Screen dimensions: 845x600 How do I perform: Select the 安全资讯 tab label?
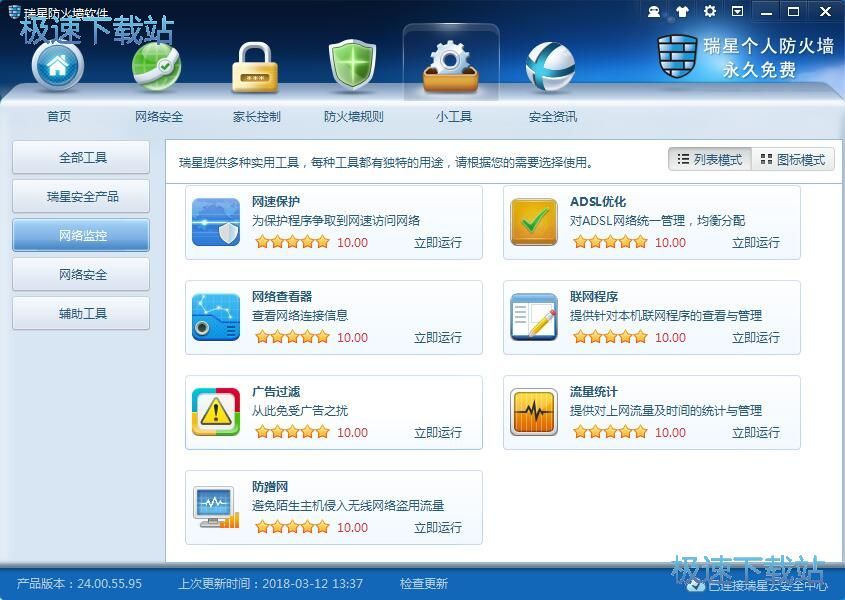coord(552,116)
